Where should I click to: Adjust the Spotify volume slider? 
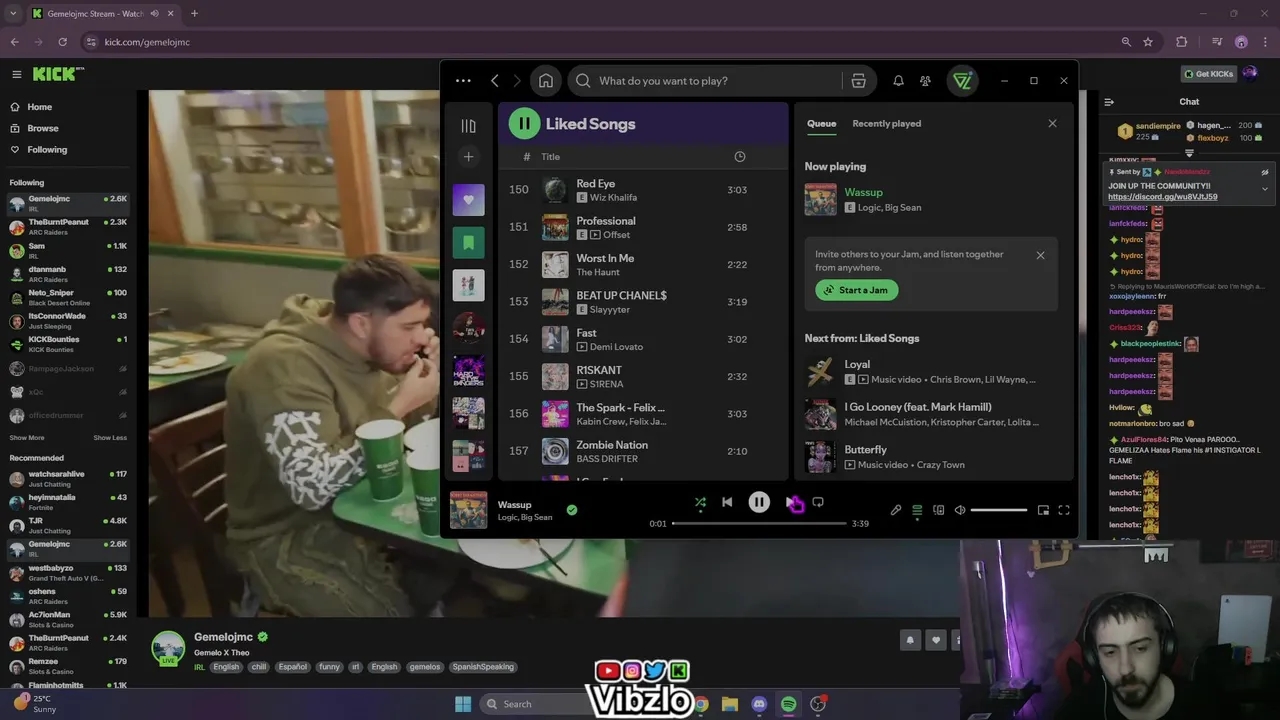coord(998,510)
